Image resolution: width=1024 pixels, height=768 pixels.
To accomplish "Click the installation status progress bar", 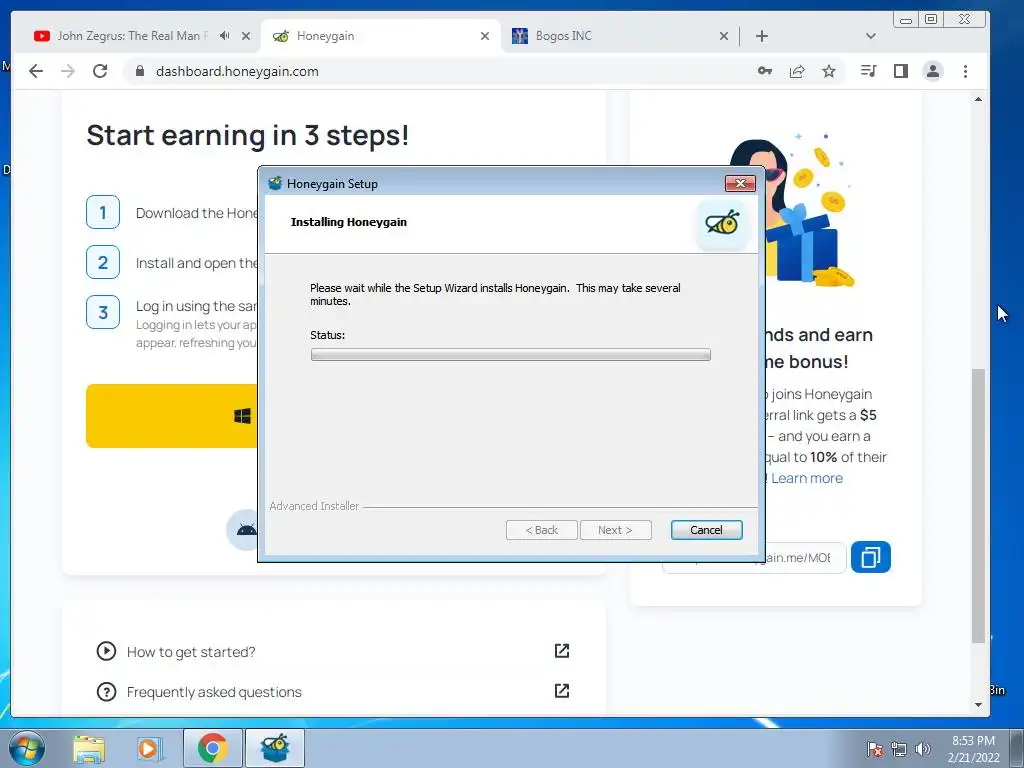I will pos(511,355).
